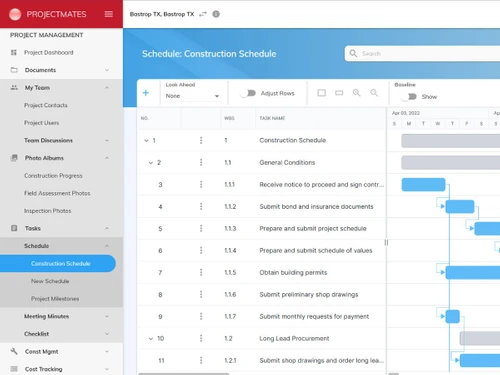500x375 pixels.
Task: Open Project Dashboard in the sidebar
Action: (49, 53)
